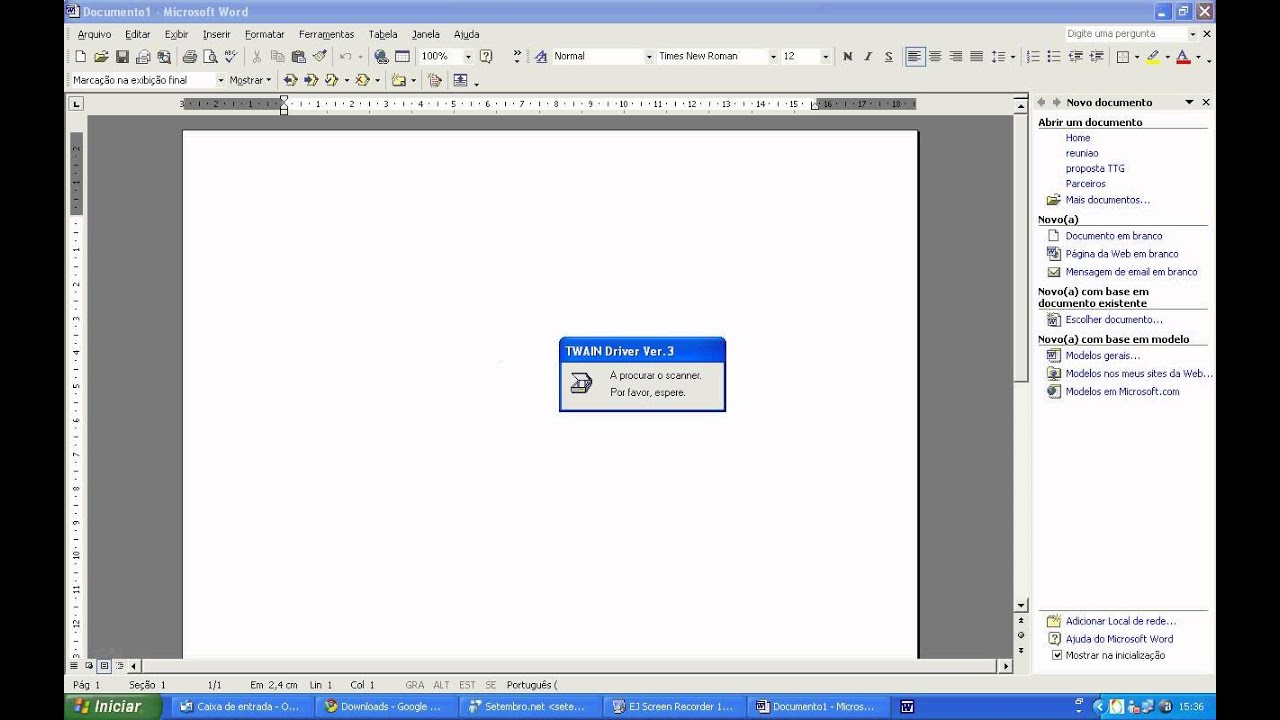Click the Digite uma pergunta help field
1280x720 pixels.
tap(1125, 34)
